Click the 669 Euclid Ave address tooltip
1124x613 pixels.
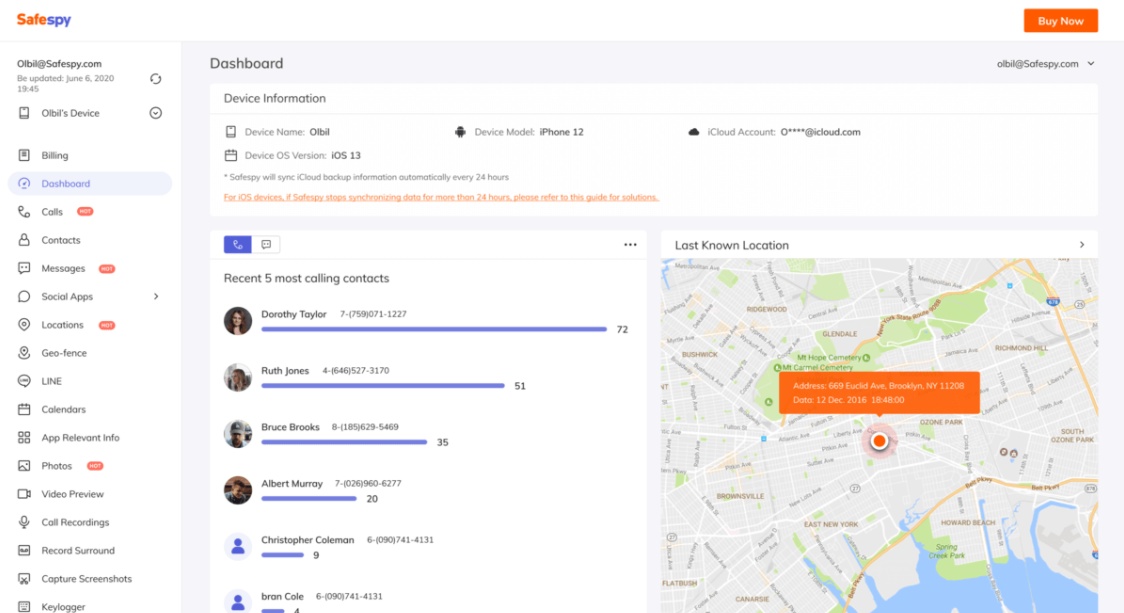[x=880, y=392]
